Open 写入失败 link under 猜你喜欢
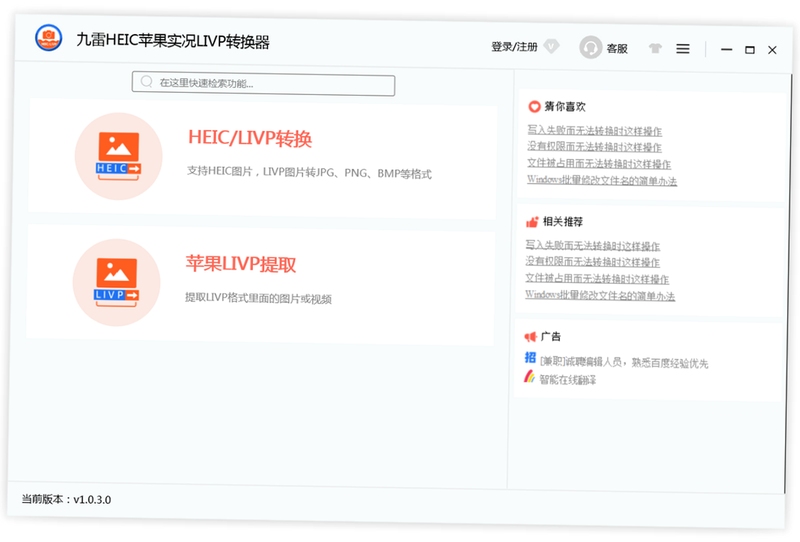The width and height of the screenshot is (800, 542). pyautogui.click(x=594, y=131)
